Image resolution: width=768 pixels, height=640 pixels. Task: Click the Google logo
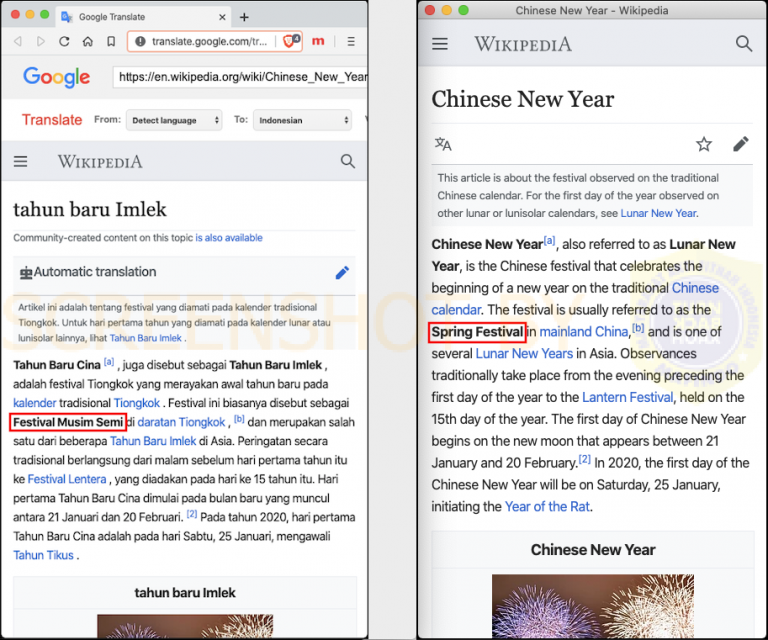56,77
